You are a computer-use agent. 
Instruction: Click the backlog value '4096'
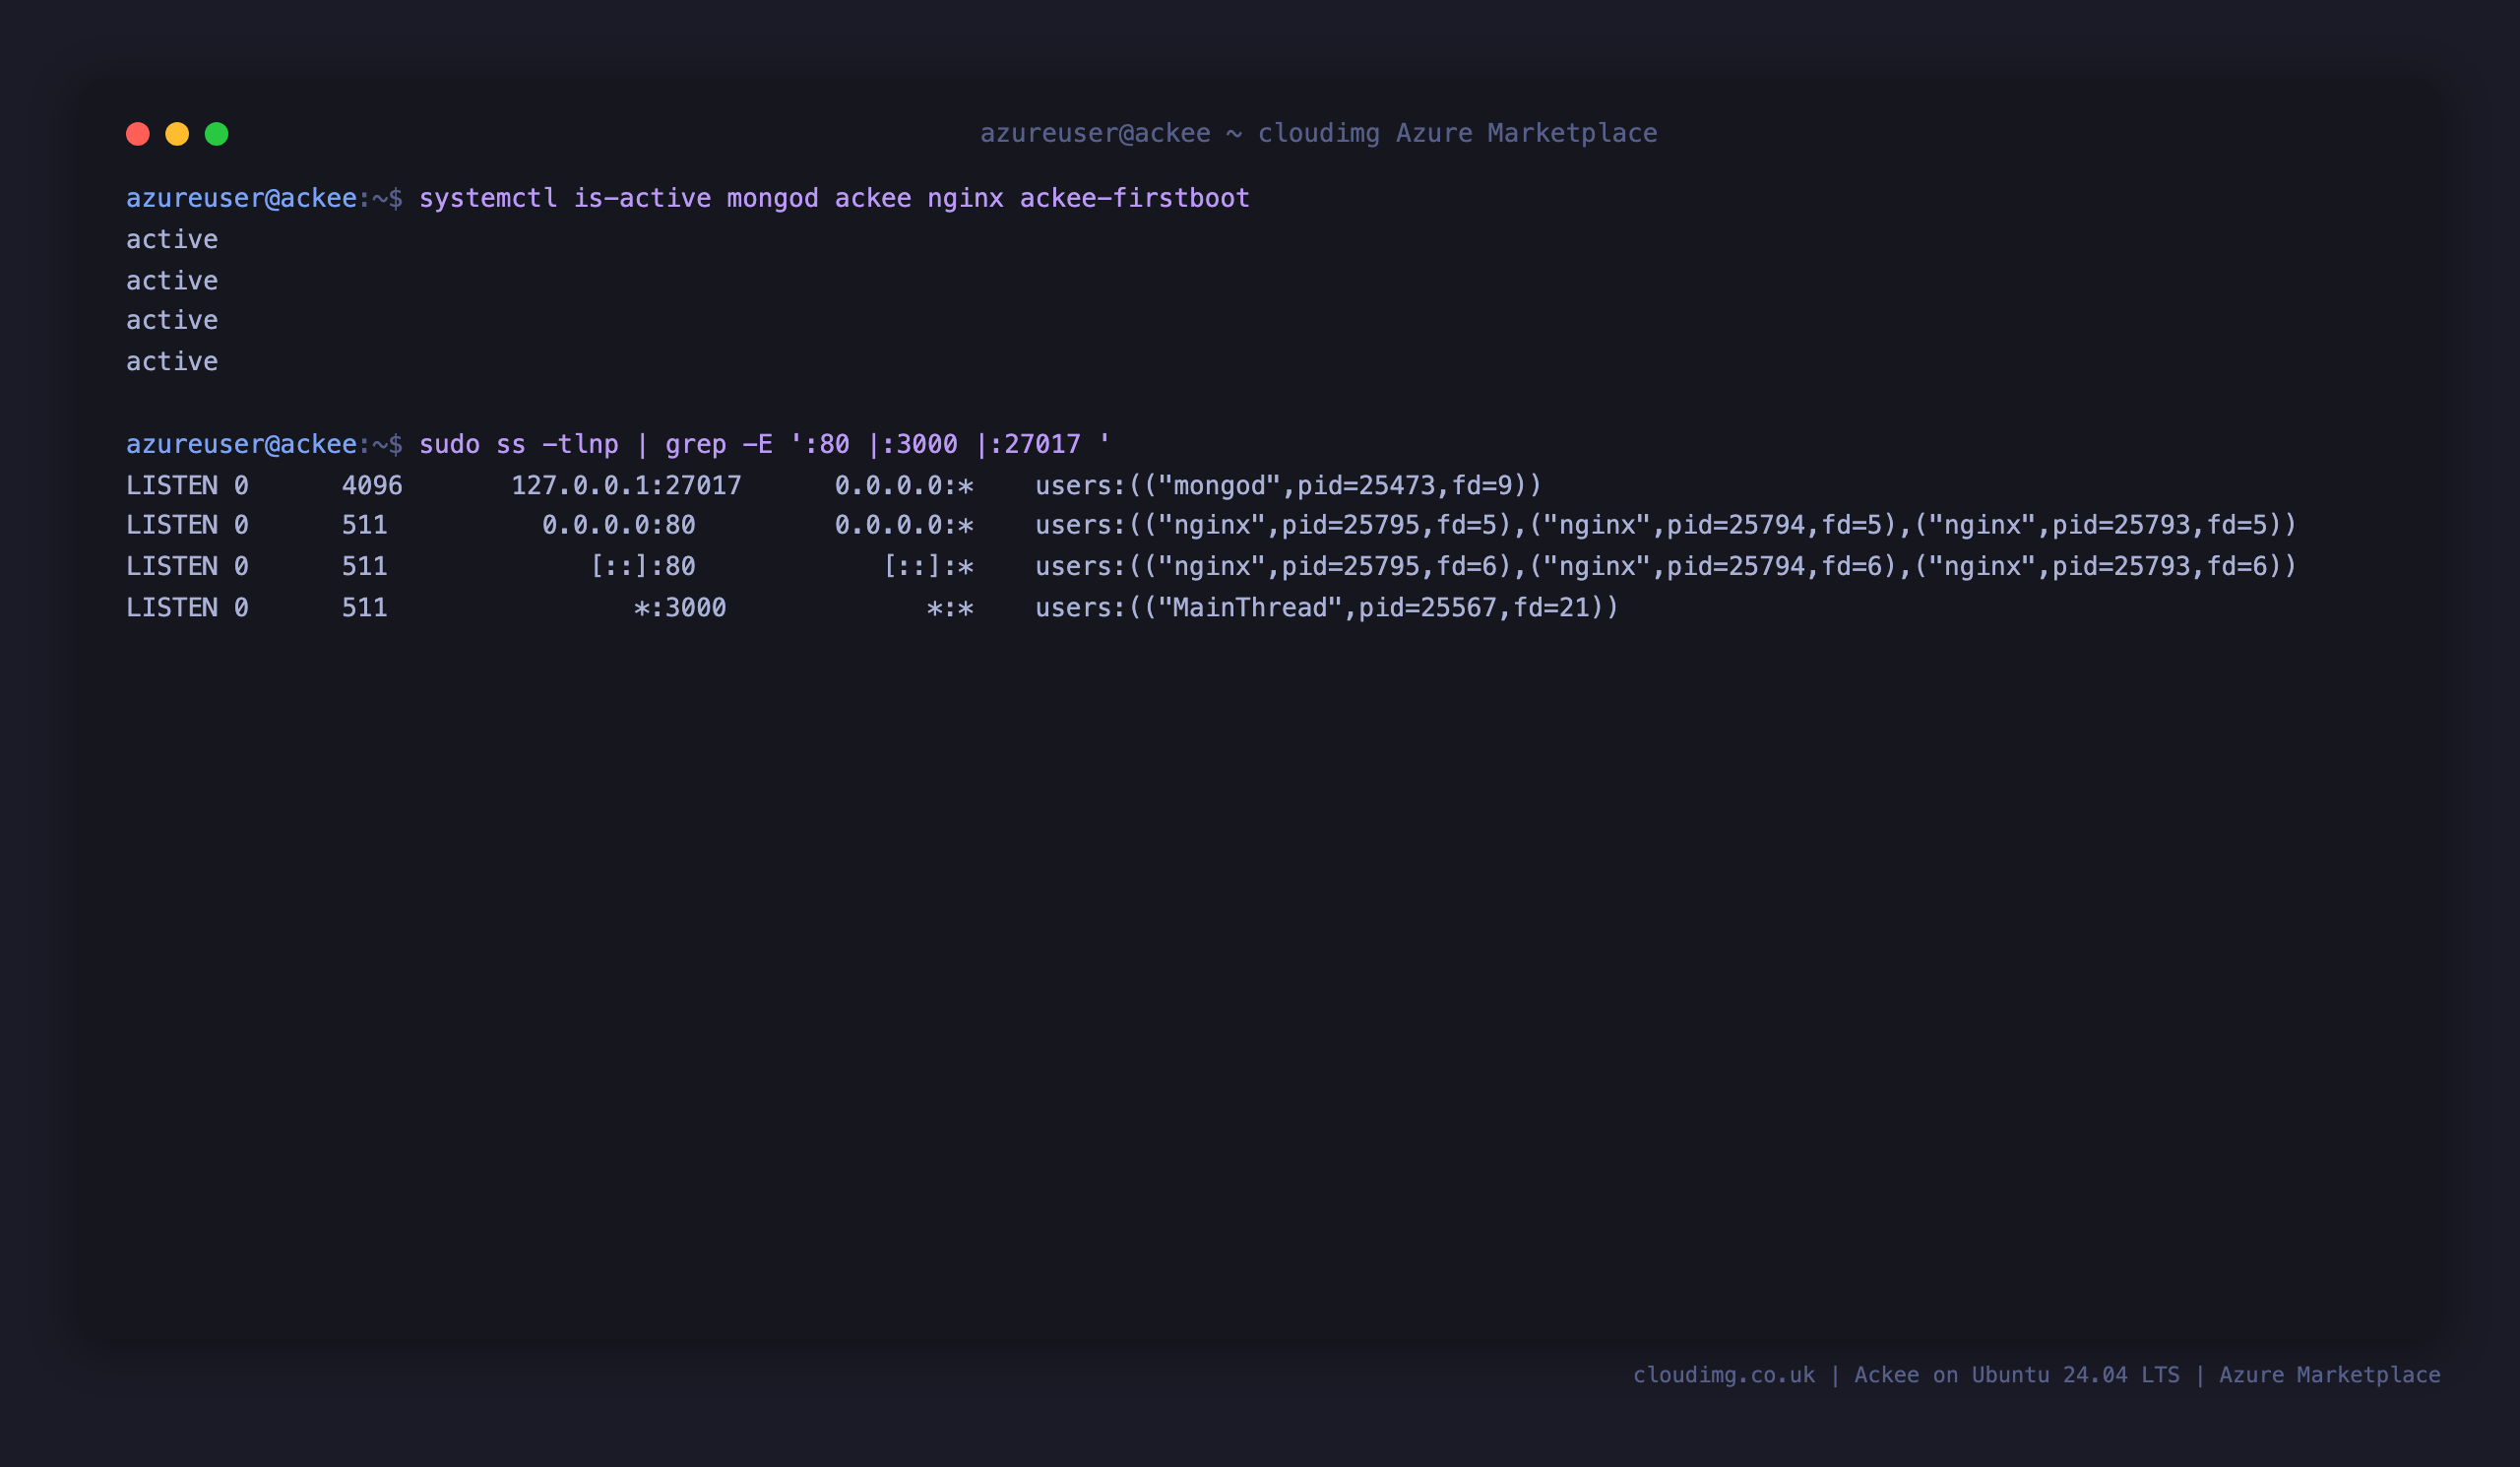tap(372, 485)
